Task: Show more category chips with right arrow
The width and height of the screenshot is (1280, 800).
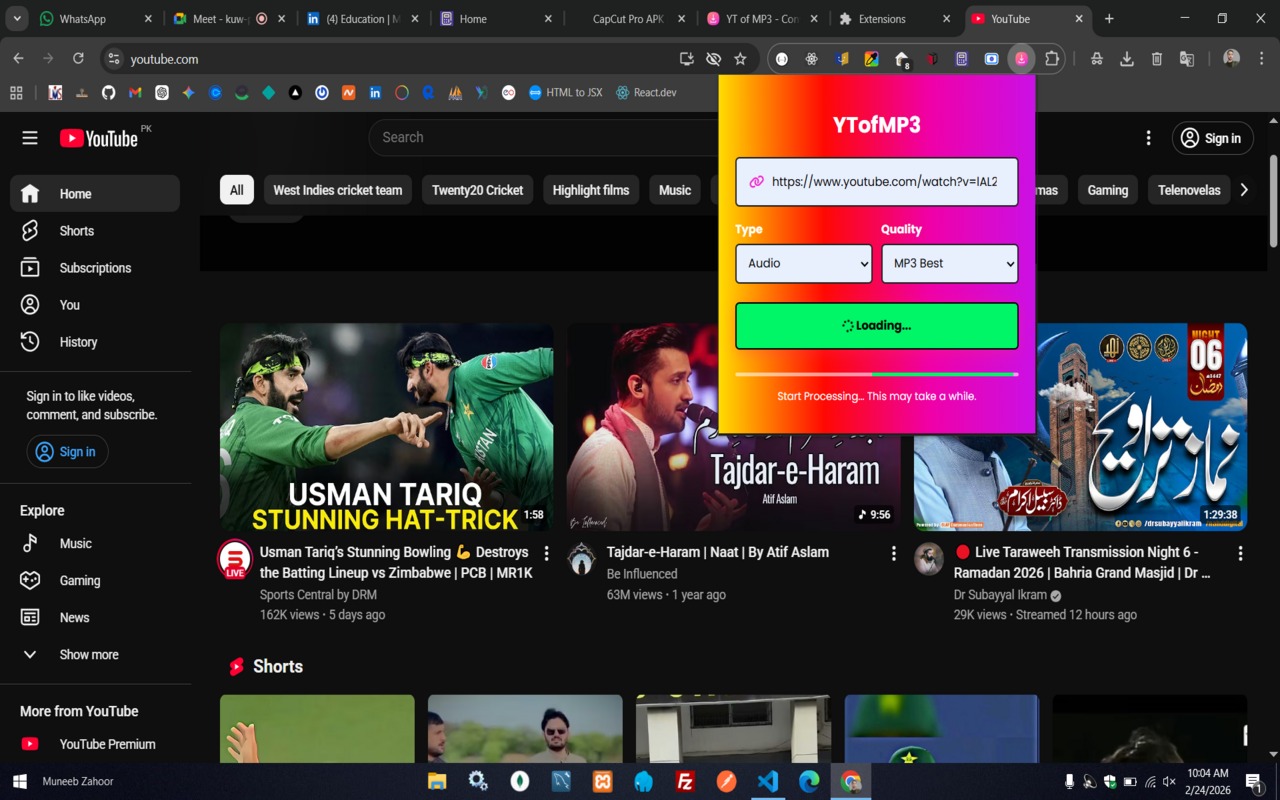Action: 1244,190
